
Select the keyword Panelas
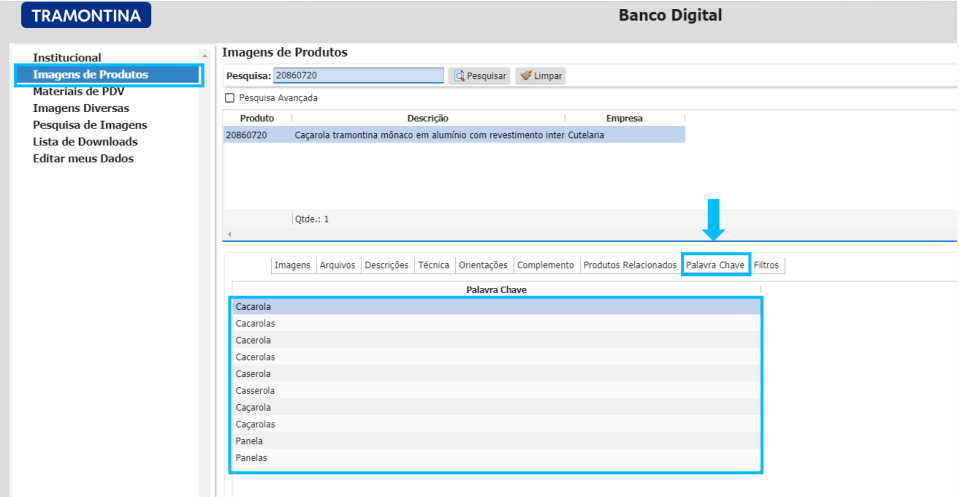pos(496,458)
